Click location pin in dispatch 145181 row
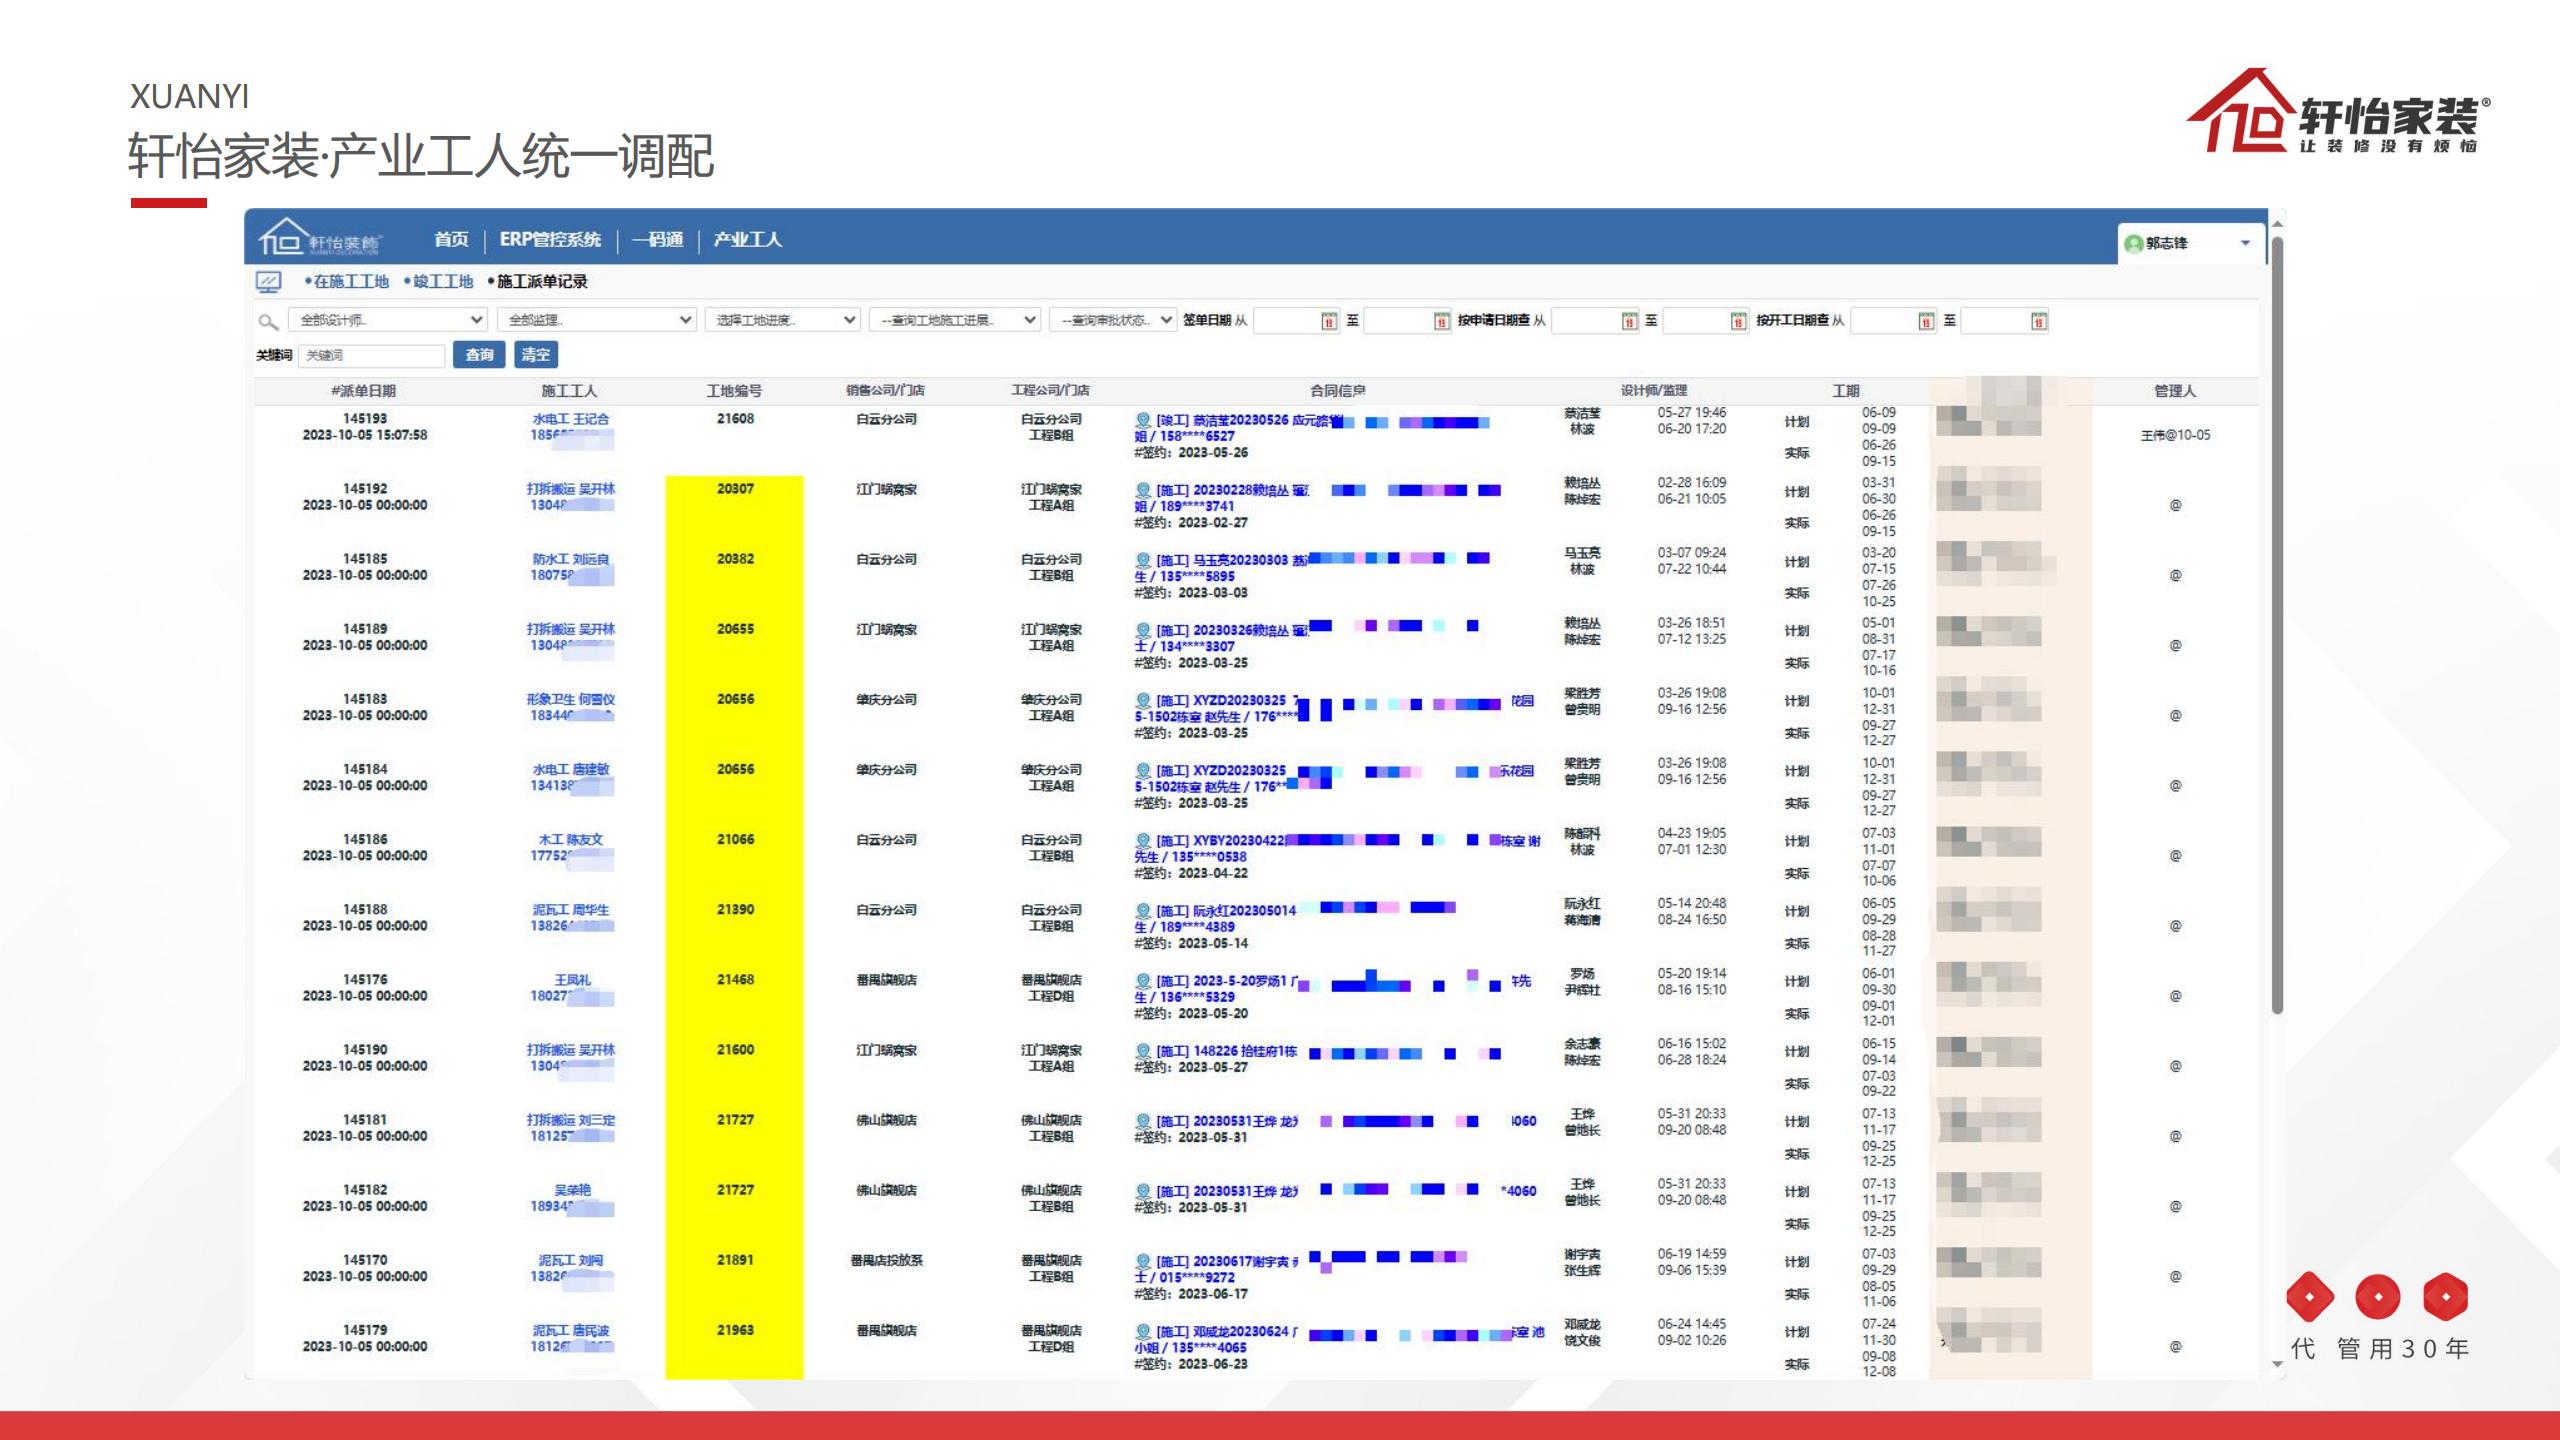The width and height of the screenshot is (2560, 1440). coord(1143,1121)
